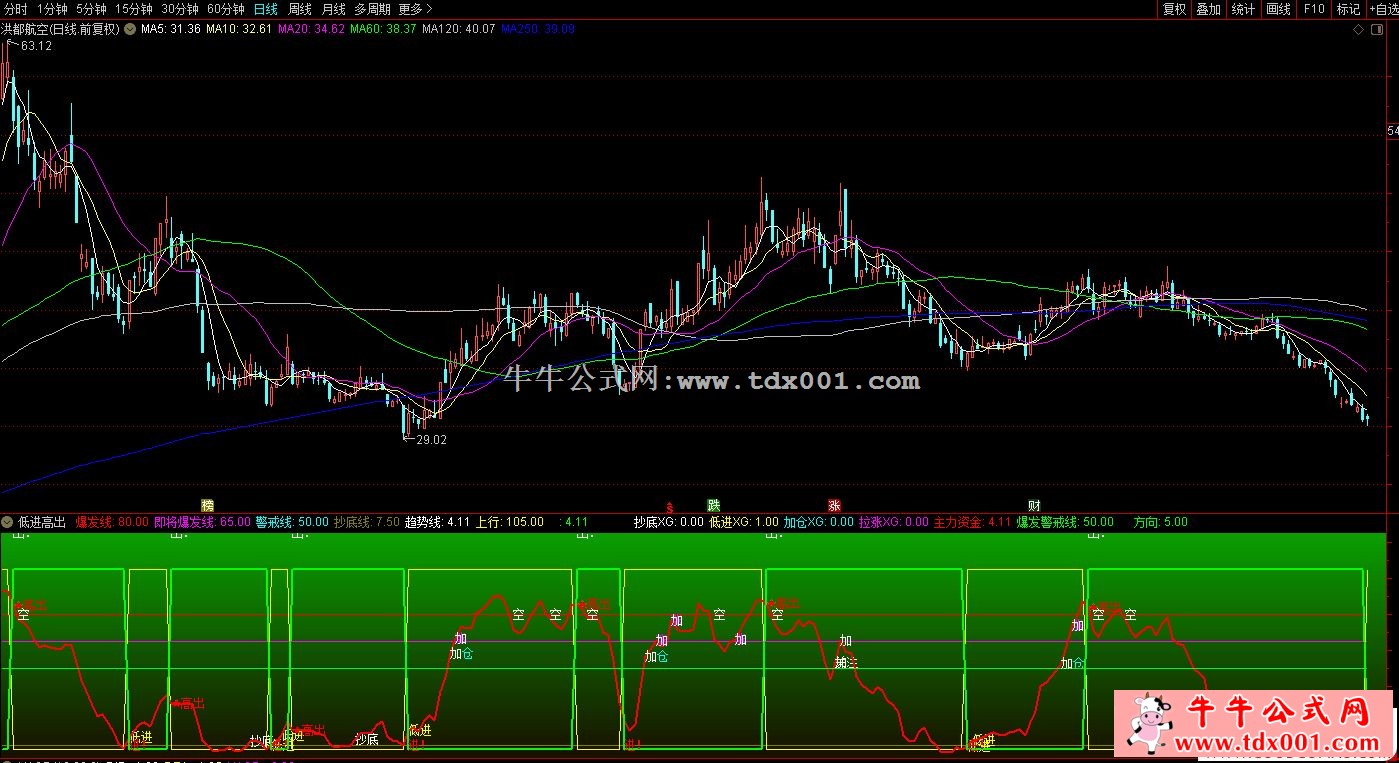Viewport: 1399px width, 763px height.
Task: Click the 抄底线: 7.50 value
Action: pos(367,522)
